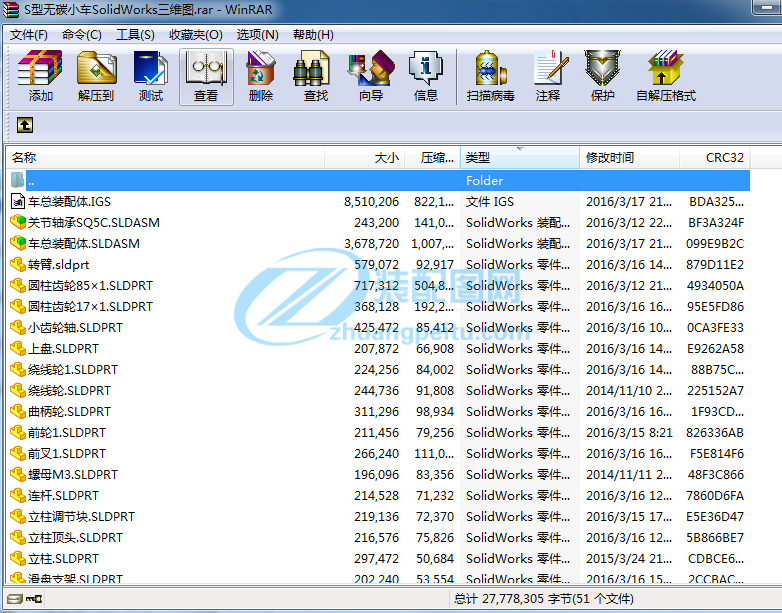The height and width of the screenshot is (613, 782).
Task: Click CRC value 879D11E2
Action: point(715,264)
